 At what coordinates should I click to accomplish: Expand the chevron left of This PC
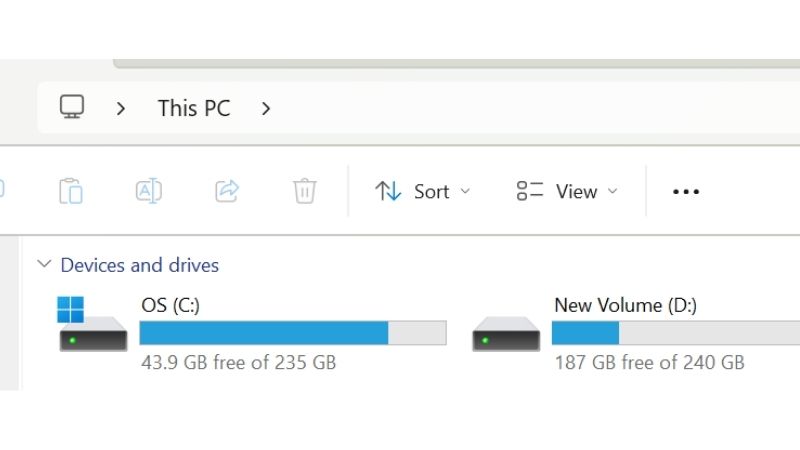coord(121,108)
